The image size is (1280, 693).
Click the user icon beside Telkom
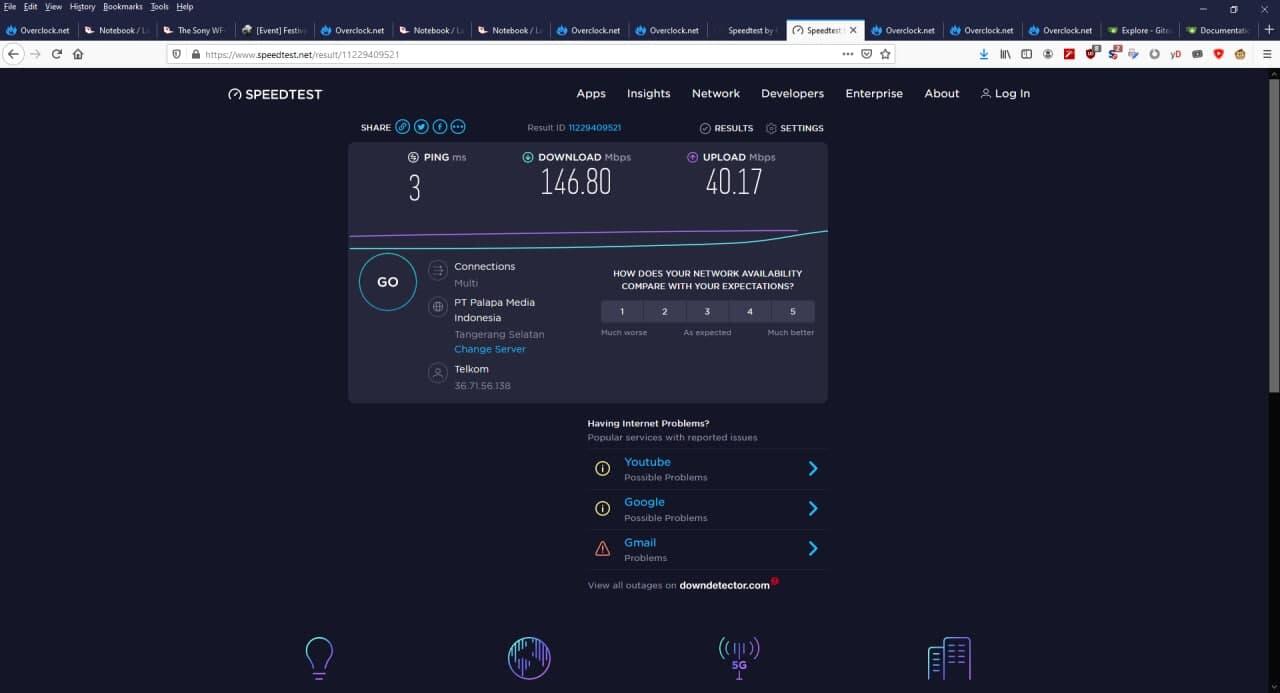(437, 373)
